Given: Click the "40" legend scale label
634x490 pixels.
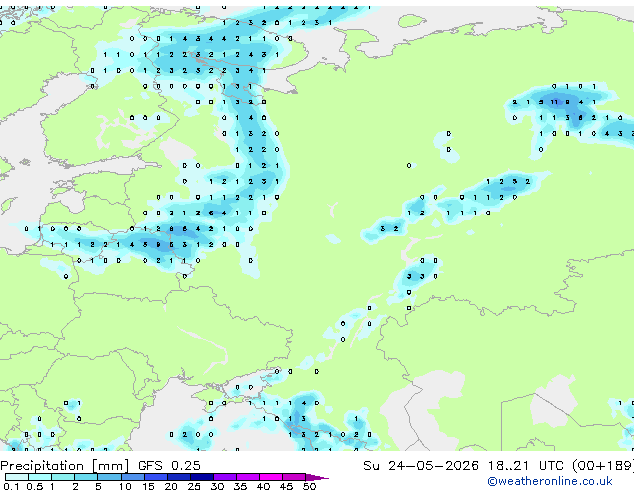Looking at the screenshot, I should click(x=263, y=486).
